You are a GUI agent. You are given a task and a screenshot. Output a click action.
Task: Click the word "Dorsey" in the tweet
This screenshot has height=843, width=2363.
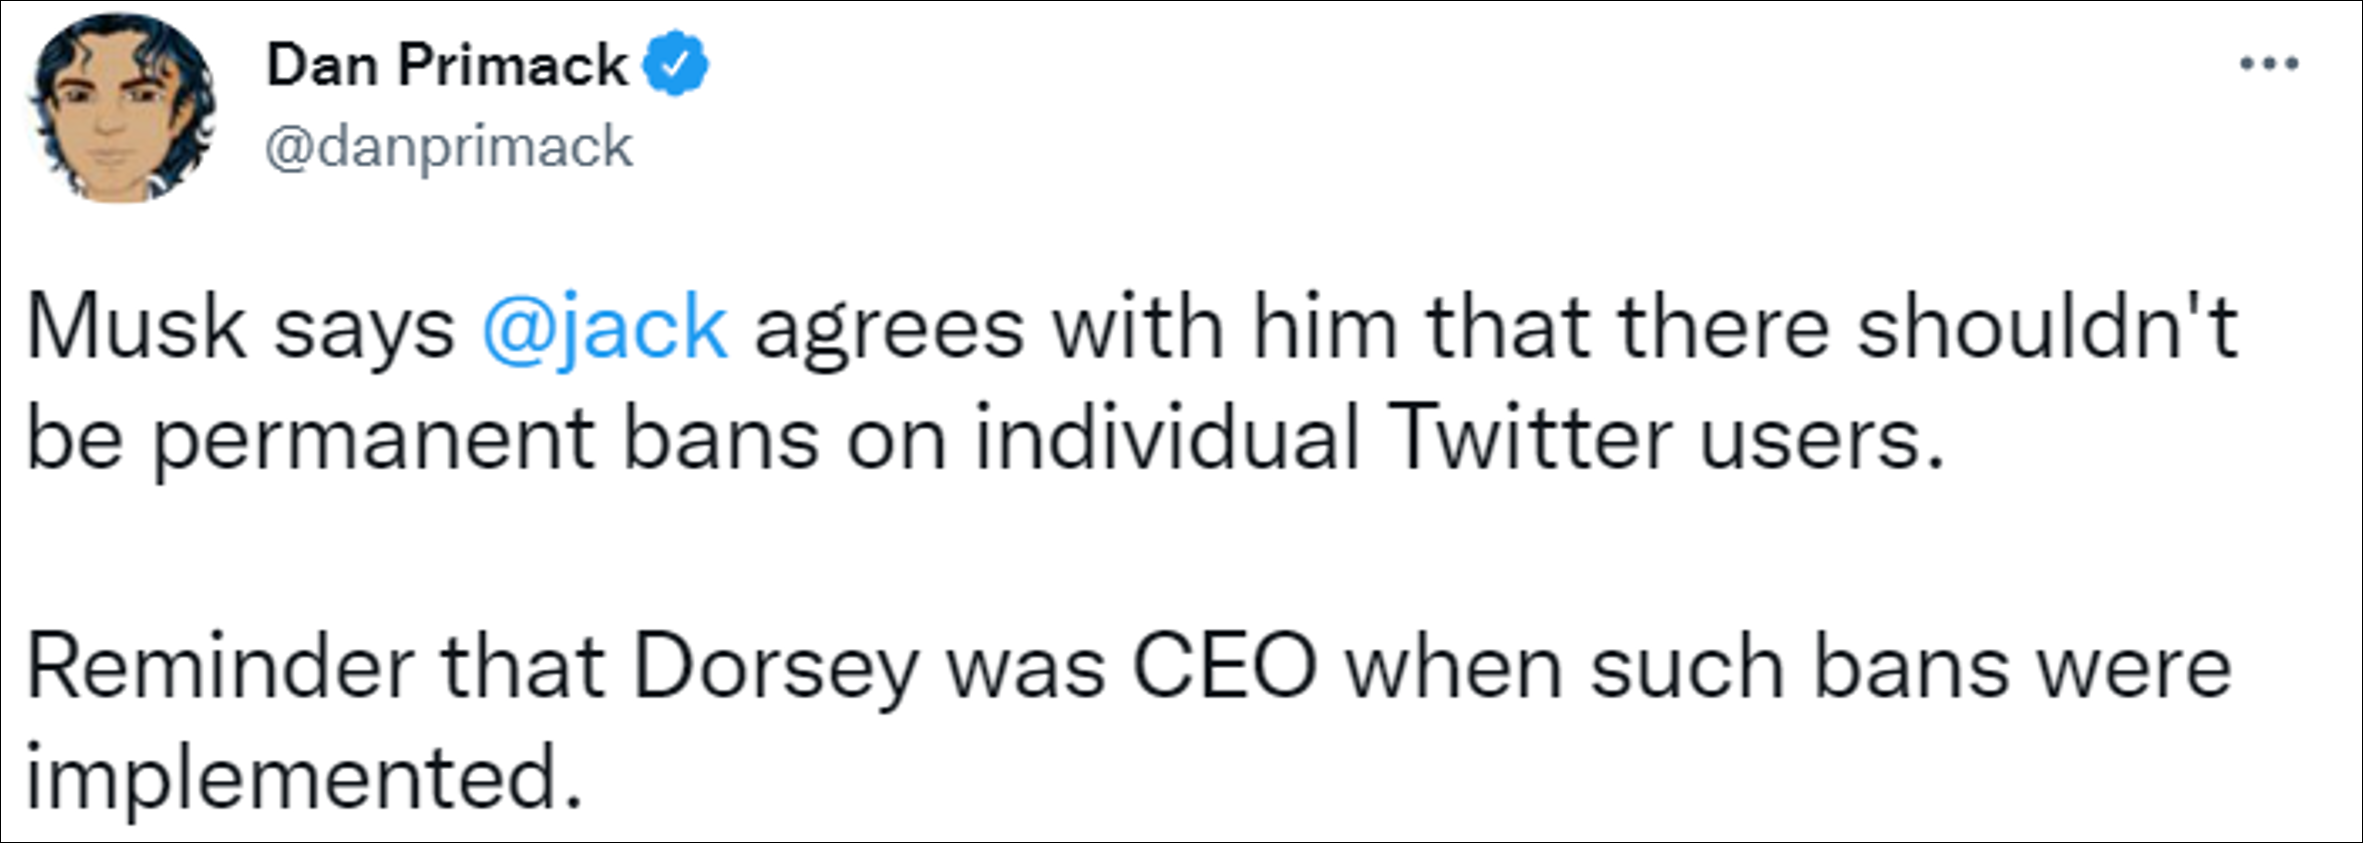pos(775,668)
